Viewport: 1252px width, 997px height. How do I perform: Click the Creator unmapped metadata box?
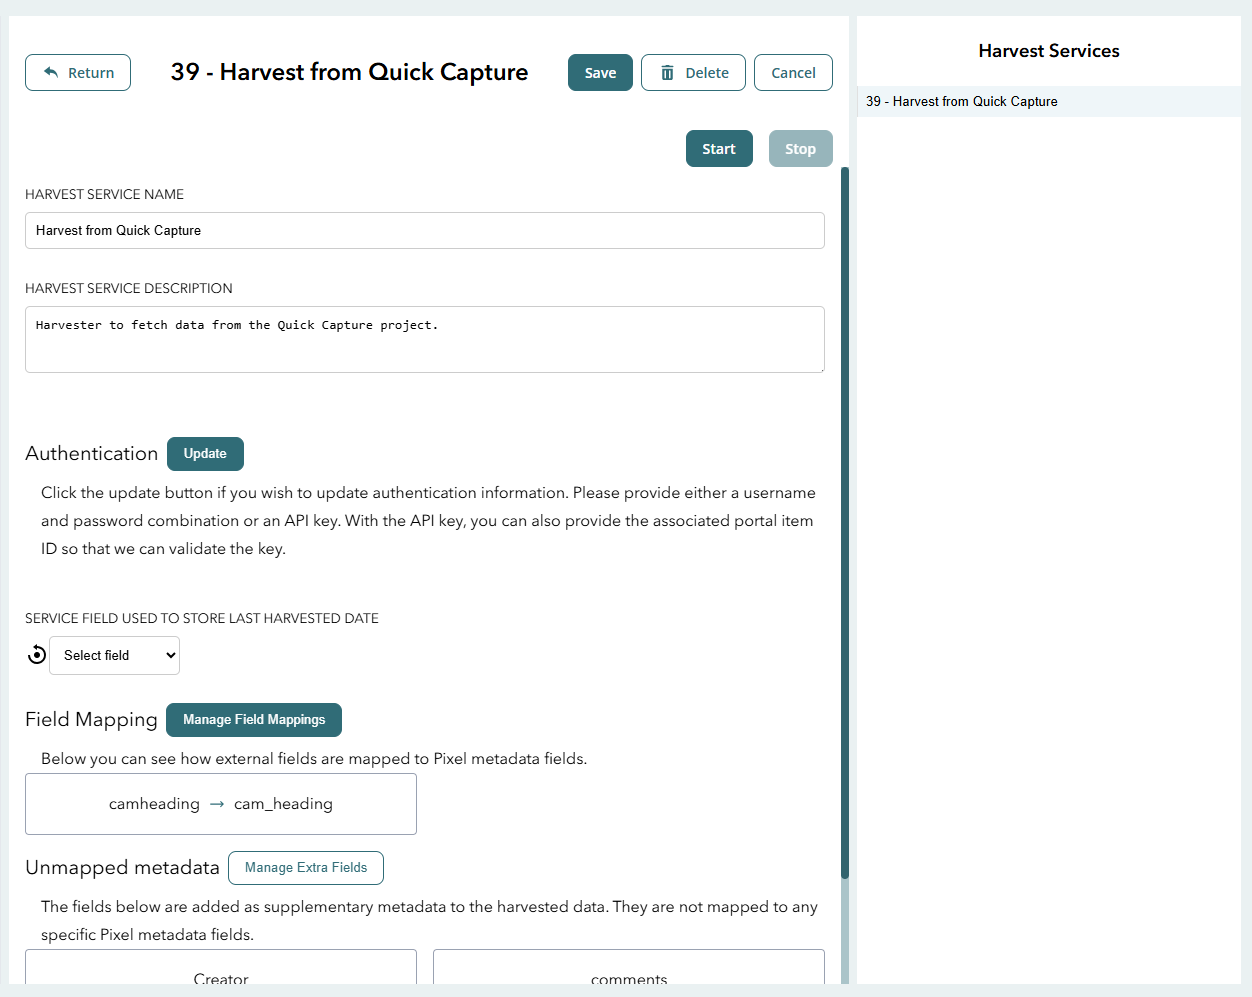tap(221, 970)
